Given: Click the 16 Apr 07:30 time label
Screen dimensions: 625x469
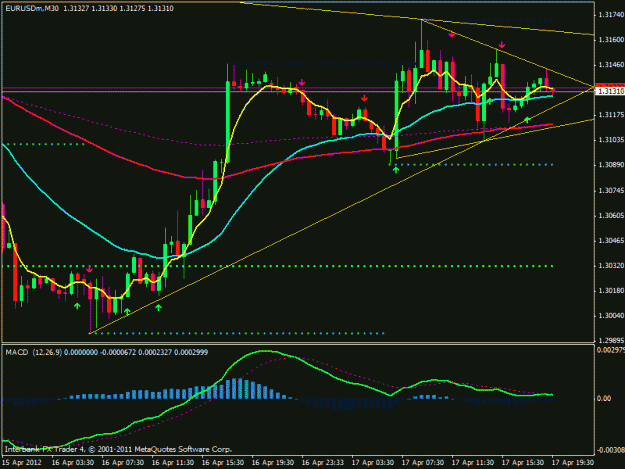Looking at the screenshot, I should point(122,463).
